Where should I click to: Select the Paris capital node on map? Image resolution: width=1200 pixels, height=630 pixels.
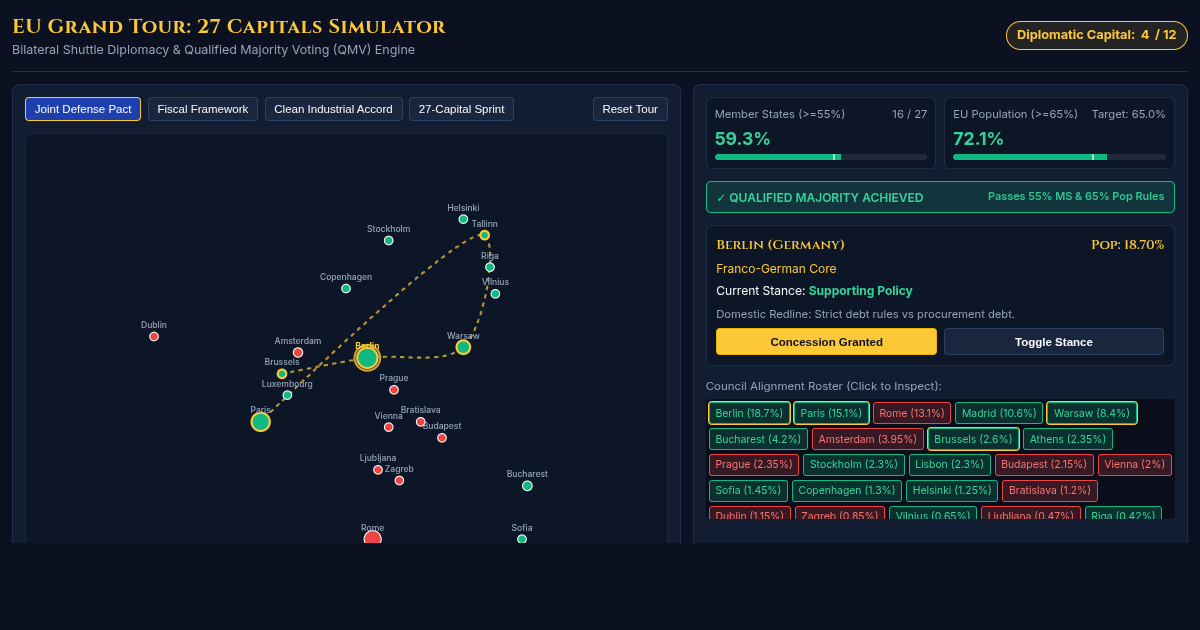261,422
